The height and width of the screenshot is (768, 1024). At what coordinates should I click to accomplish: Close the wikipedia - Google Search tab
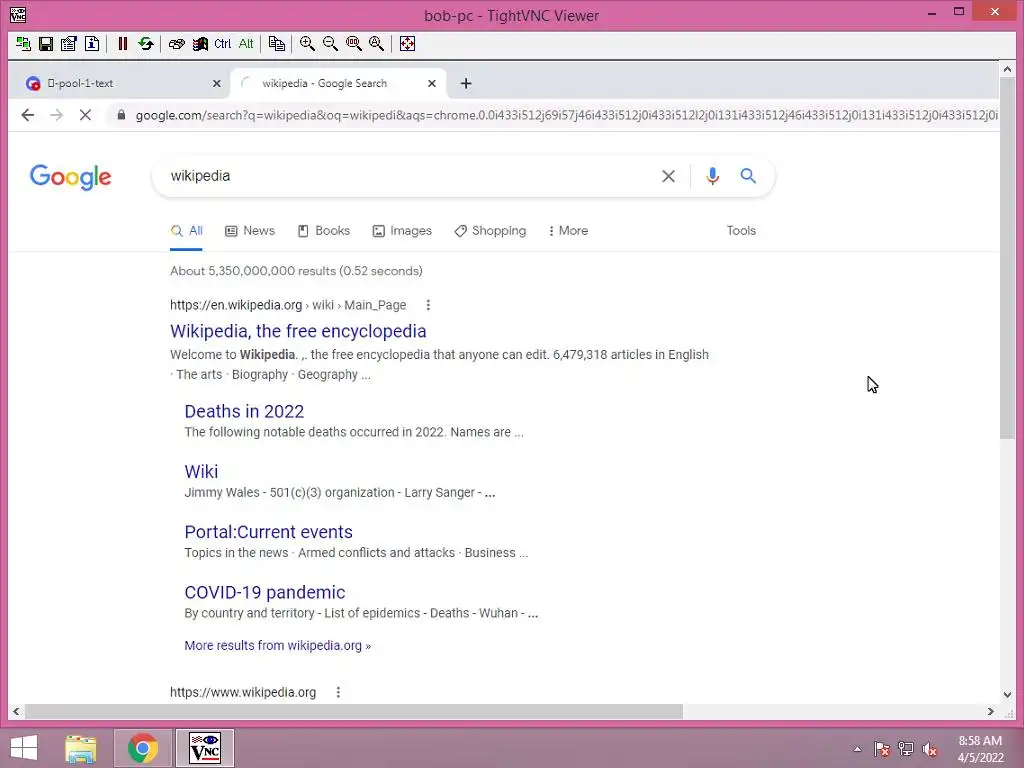pyautogui.click(x=432, y=84)
